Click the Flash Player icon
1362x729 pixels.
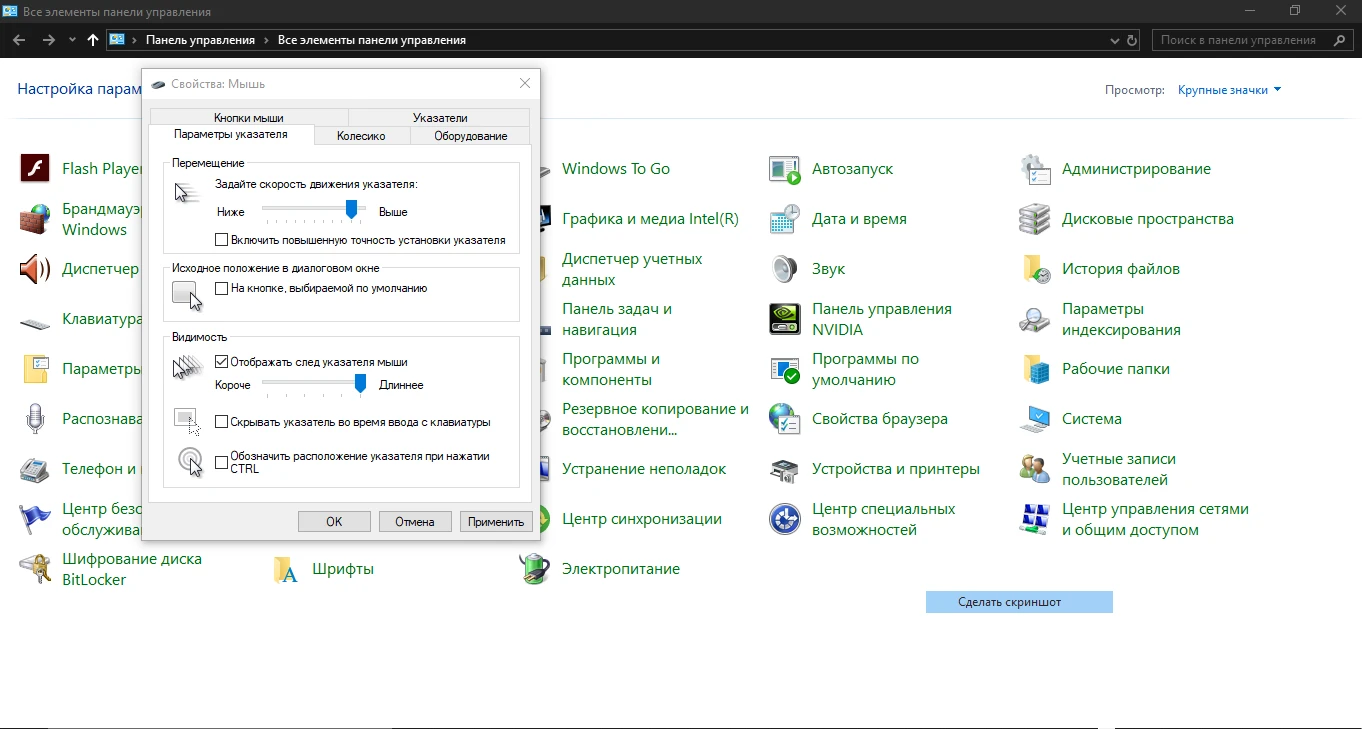pos(35,168)
